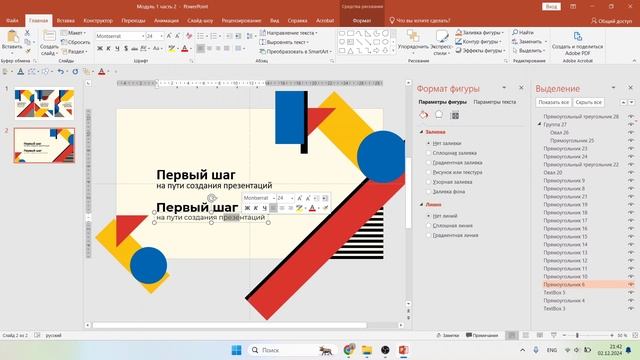Image resolution: width=640 pixels, height=360 pixels.
Task: Toggle visibility eye for TextBox 5
Action: [631, 292]
